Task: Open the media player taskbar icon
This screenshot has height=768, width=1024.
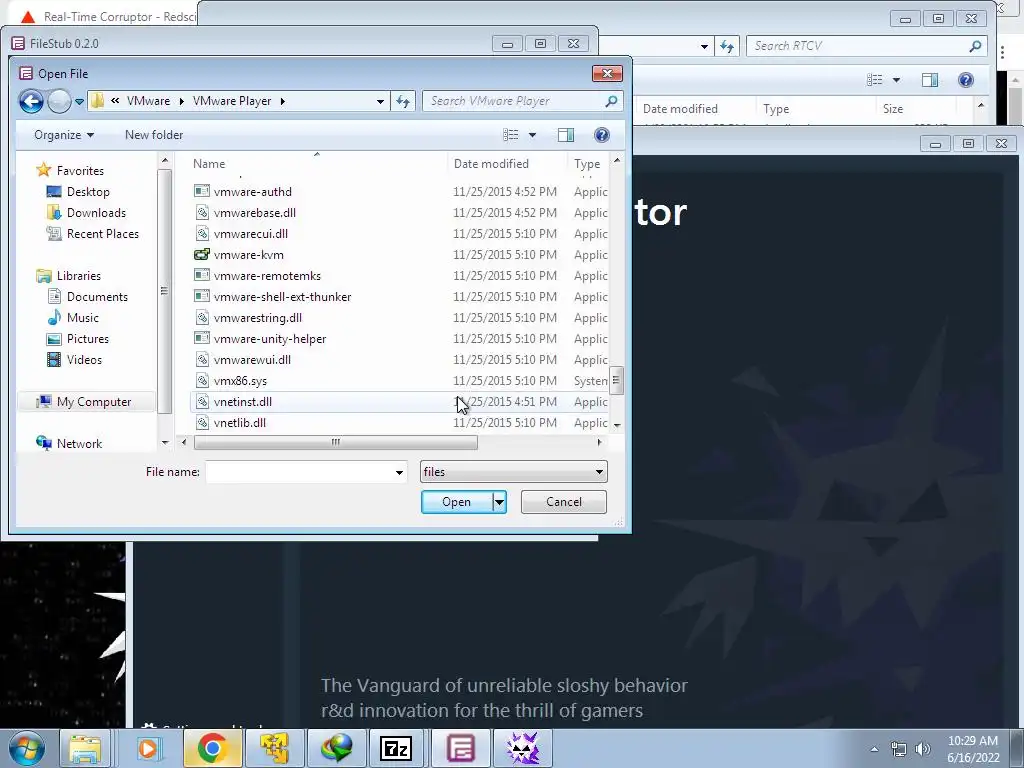Action: pyautogui.click(x=148, y=748)
